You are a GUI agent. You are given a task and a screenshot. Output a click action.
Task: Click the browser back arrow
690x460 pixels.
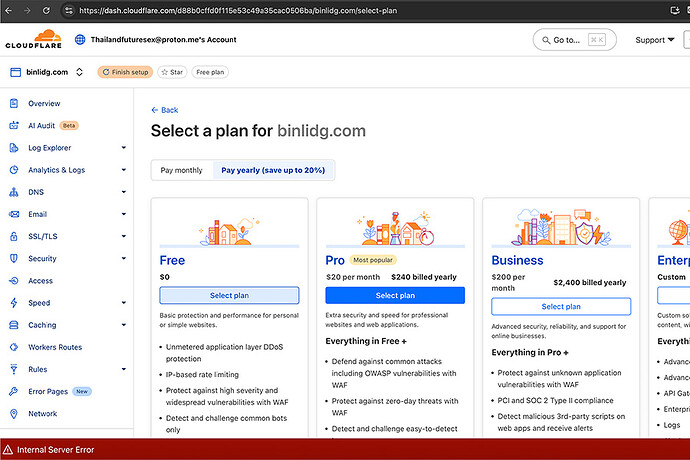(x=8, y=11)
